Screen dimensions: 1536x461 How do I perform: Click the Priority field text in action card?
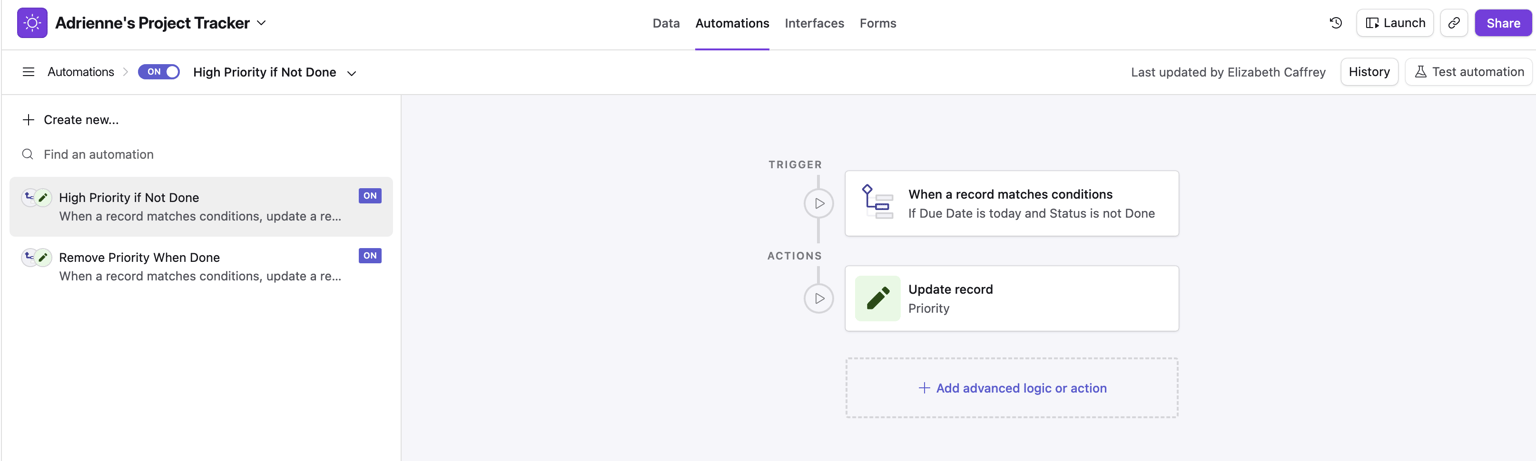pyautogui.click(x=929, y=309)
